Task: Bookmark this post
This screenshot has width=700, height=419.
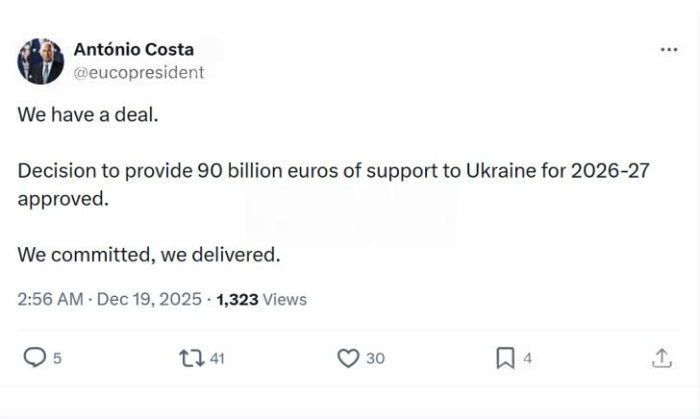Action: (x=506, y=358)
